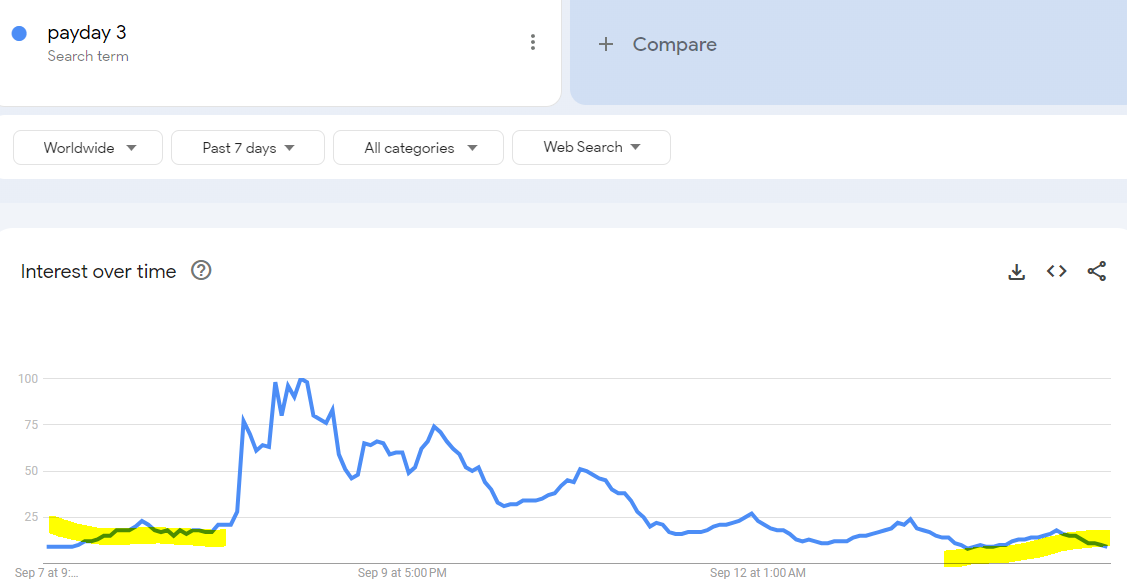Open the Worldwide region dropdown
Screen dimensions: 1127x579
(x=88, y=148)
